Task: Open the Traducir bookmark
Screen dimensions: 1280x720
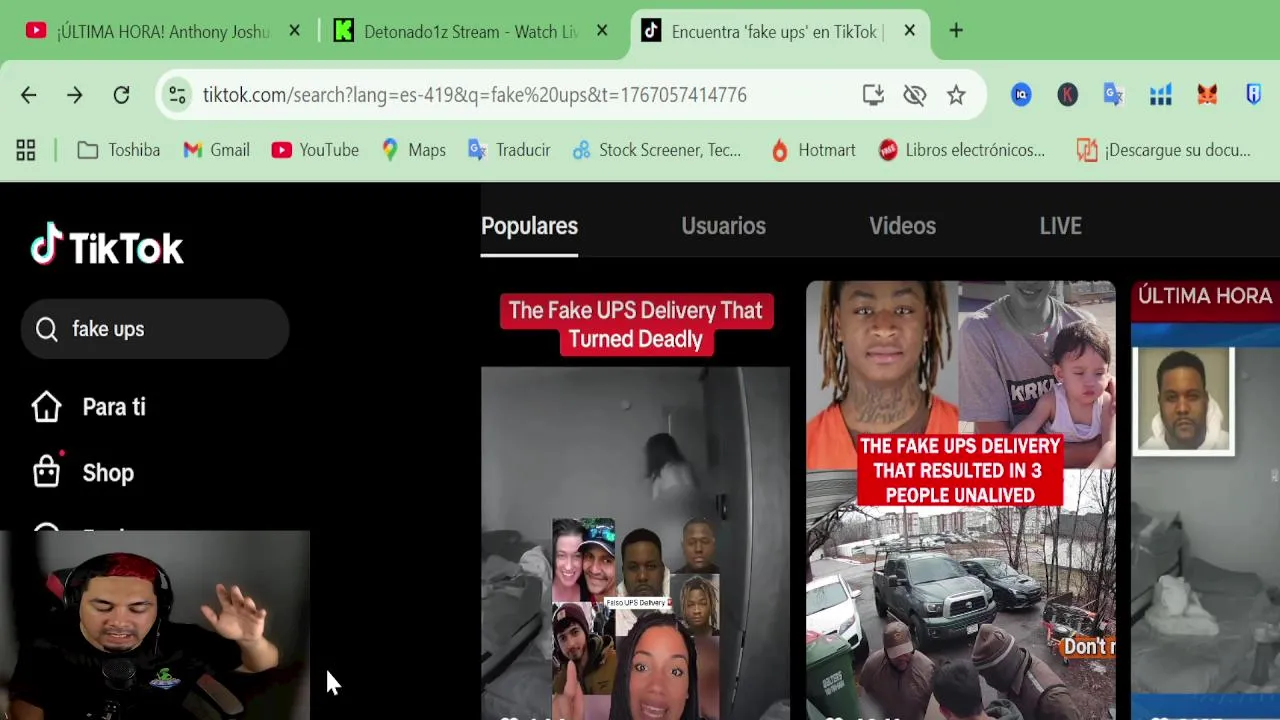Action: click(x=509, y=150)
